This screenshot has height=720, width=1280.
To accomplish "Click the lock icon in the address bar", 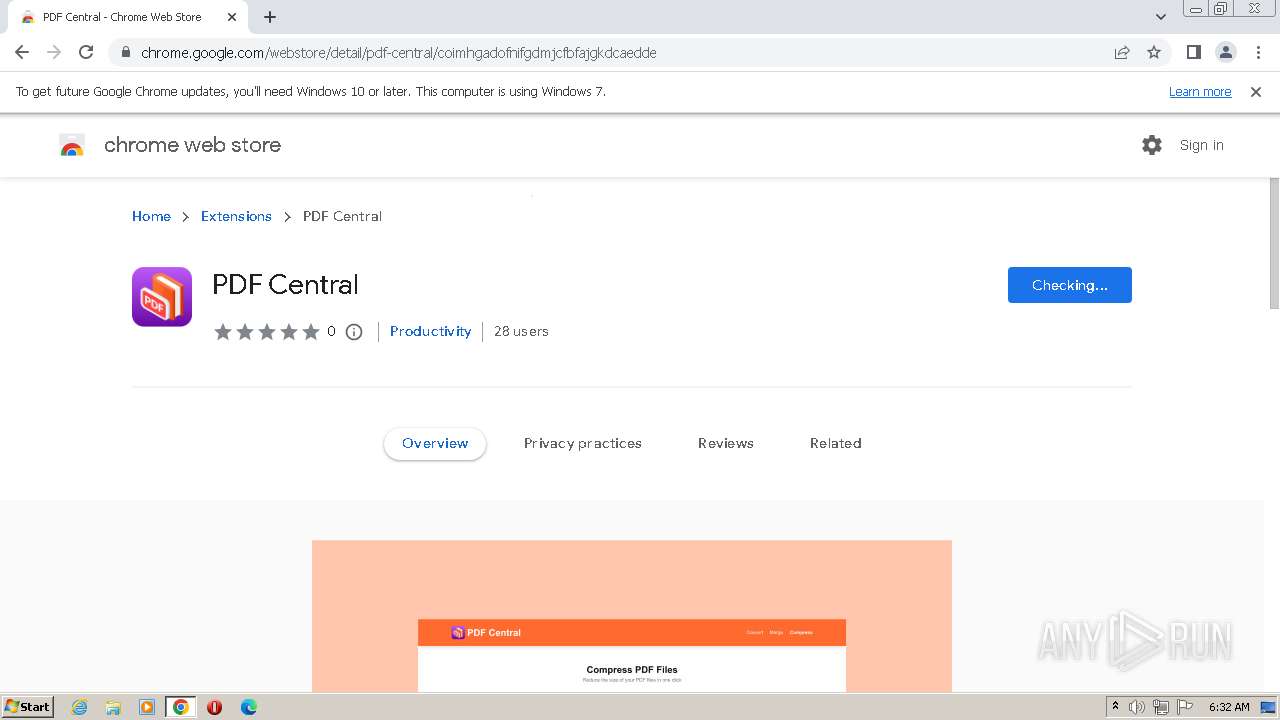I will point(126,52).
